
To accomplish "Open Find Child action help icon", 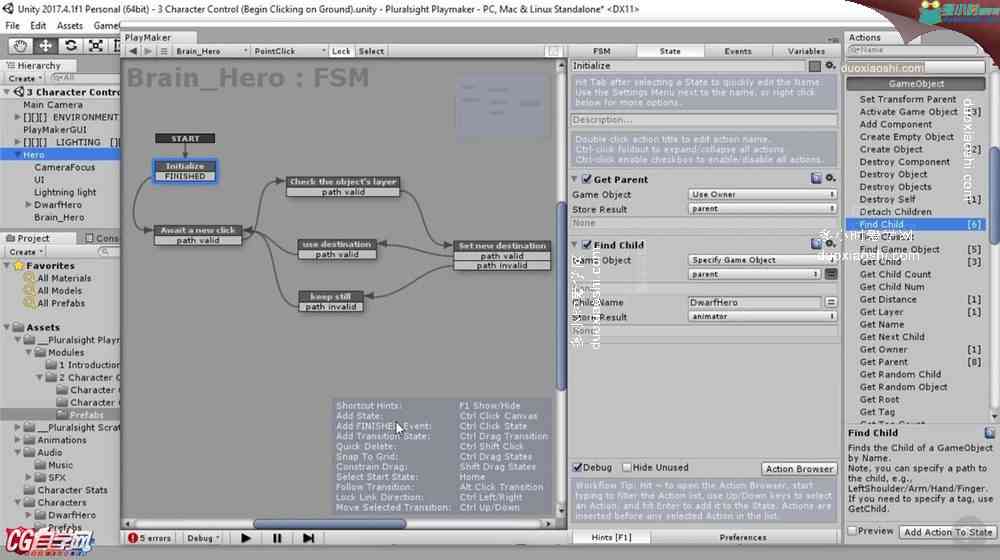I will (816, 244).
